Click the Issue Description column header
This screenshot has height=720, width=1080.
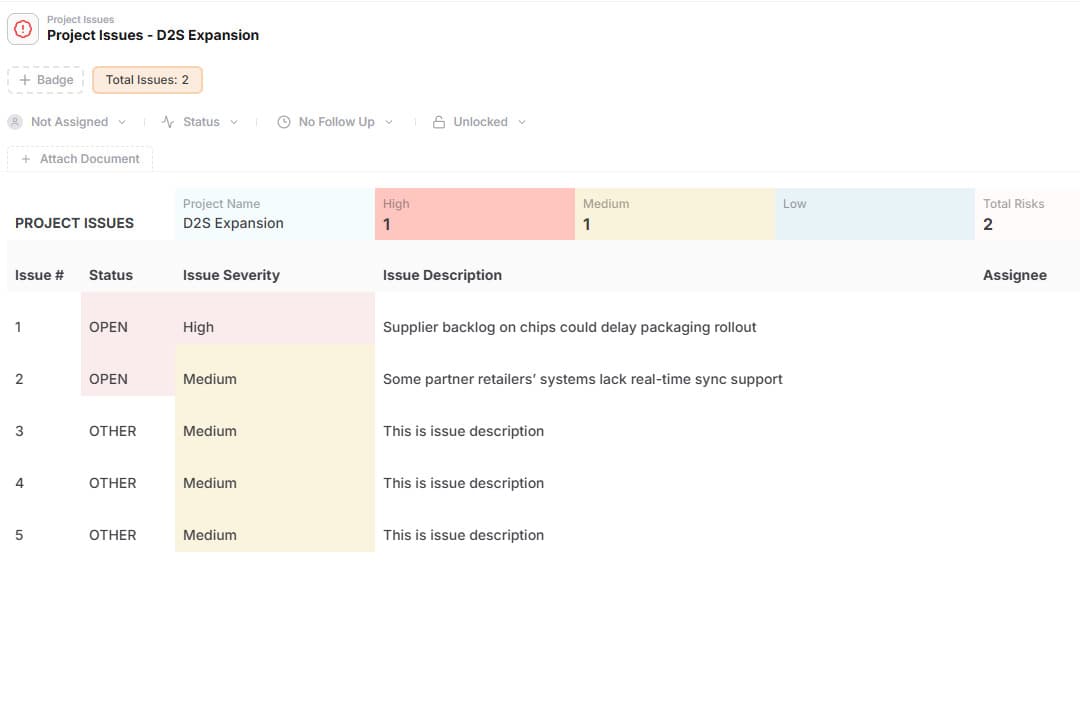442,275
